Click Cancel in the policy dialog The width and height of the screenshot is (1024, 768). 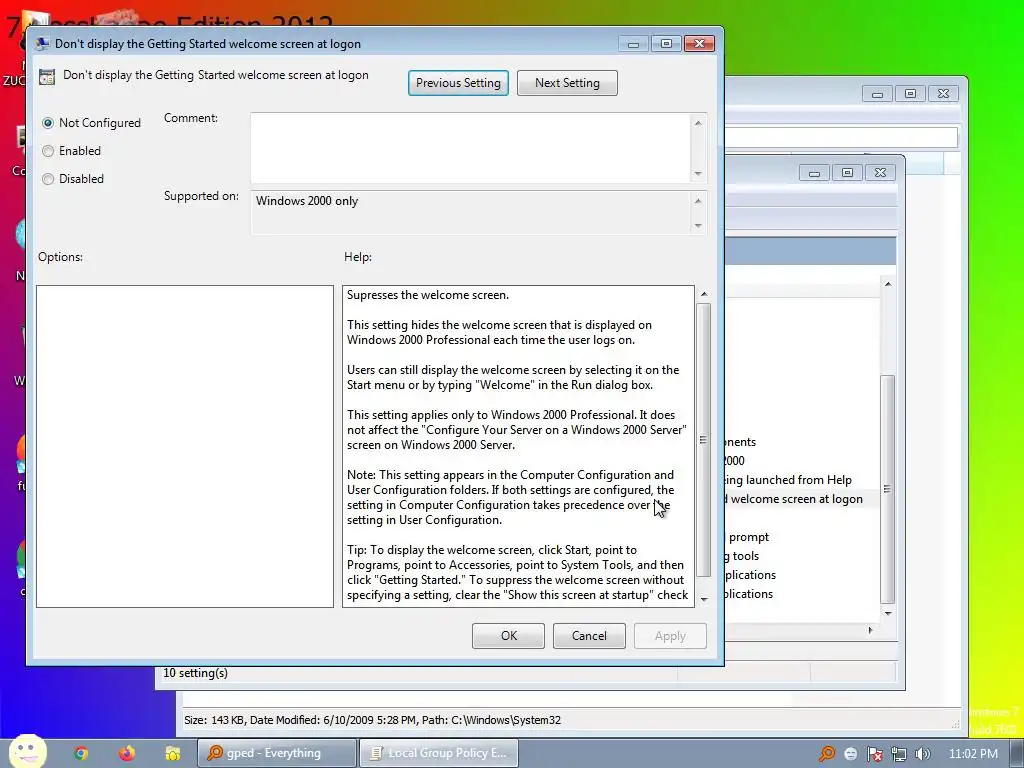coord(589,635)
